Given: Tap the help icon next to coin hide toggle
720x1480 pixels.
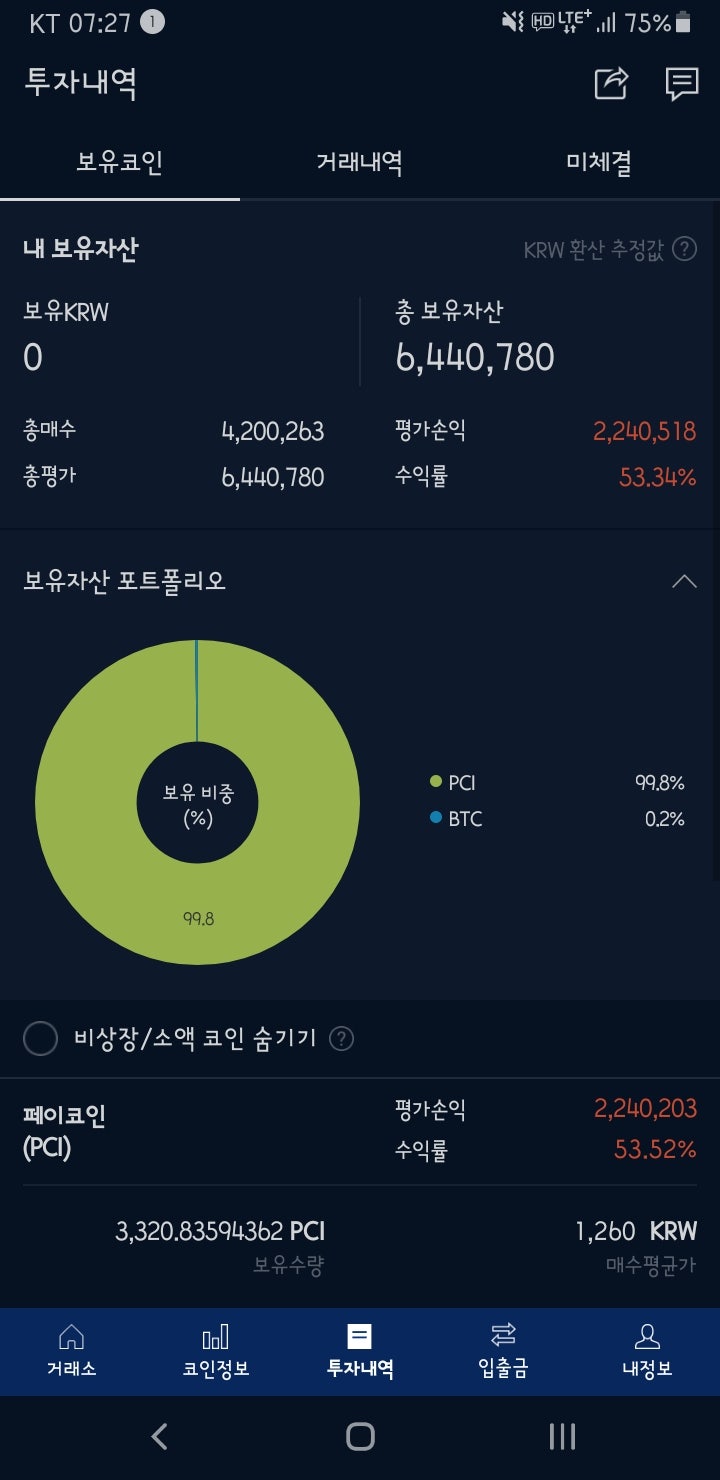Looking at the screenshot, I should 341,1039.
